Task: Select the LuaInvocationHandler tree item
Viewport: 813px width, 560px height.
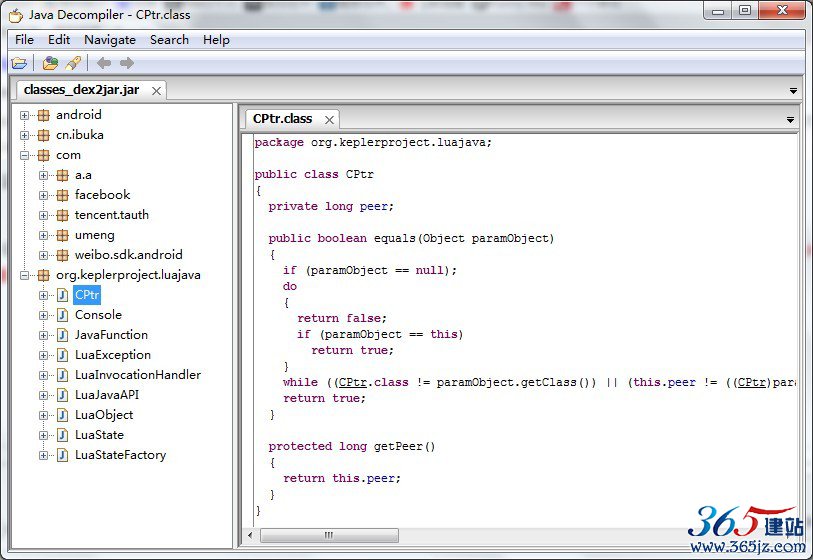Action: (138, 375)
